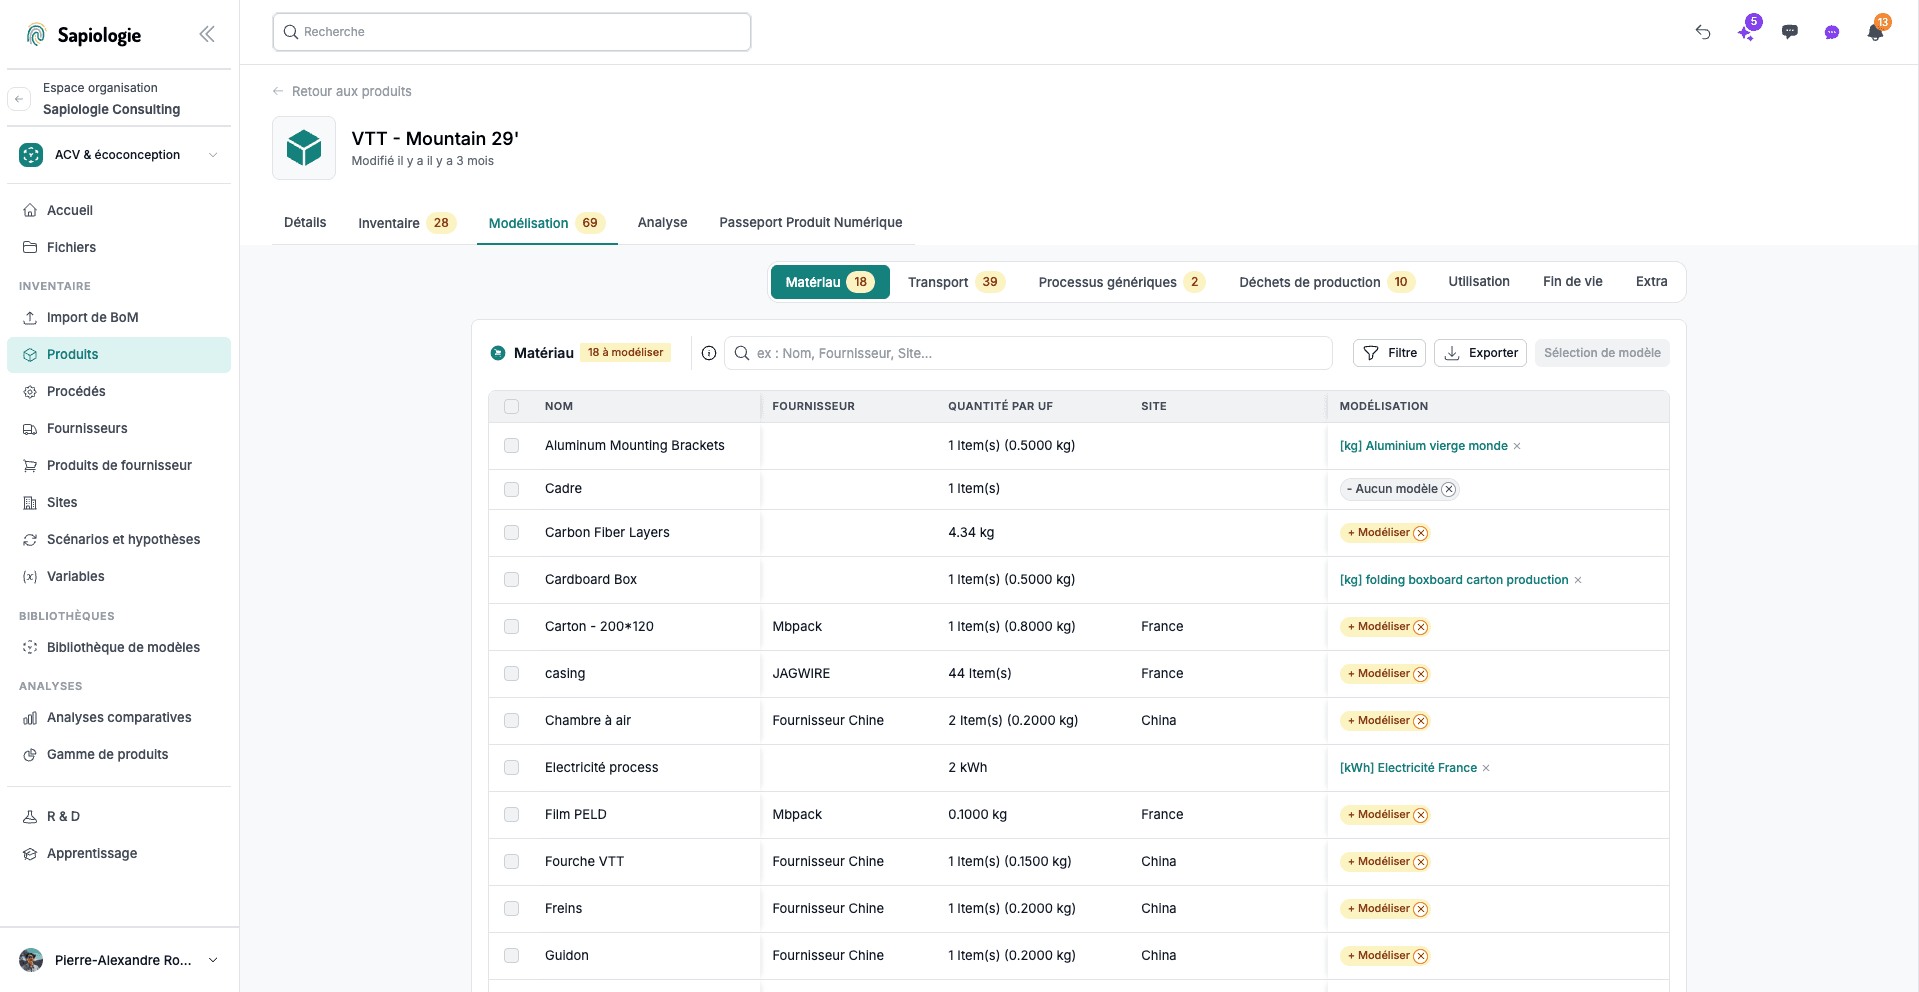The width and height of the screenshot is (1919, 992).
Task: Collapse the sidebar with double chevron icon
Action: (x=207, y=34)
